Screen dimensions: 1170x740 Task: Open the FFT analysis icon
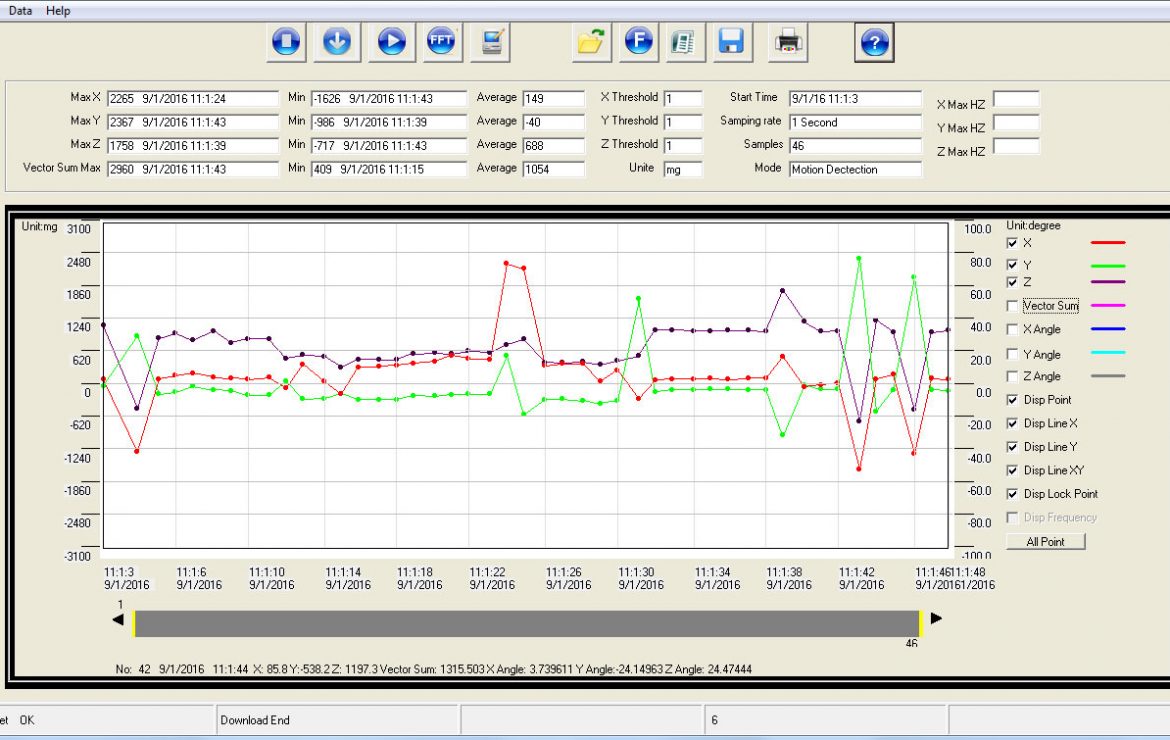[x=440, y=41]
